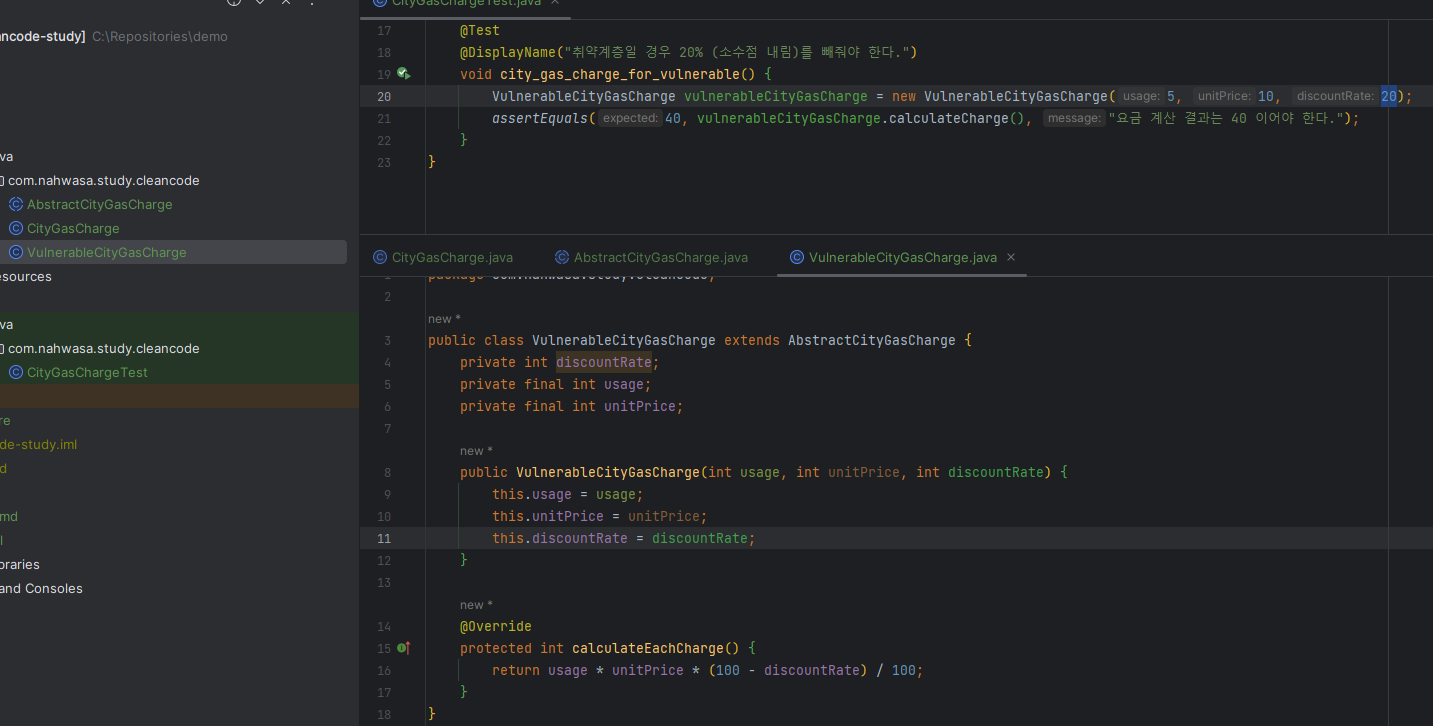Select the Consoles entry in the project tree
The width and height of the screenshot is (1433, 726).
point(41,588)
